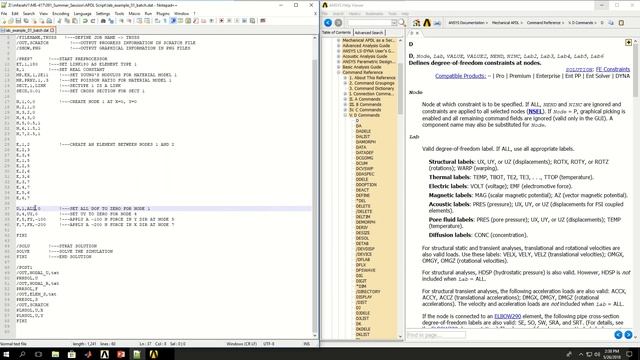Click ANSYS Documentation in the breadcrumb
Viewport: 640px width, 360px height.
pos(466,23)
